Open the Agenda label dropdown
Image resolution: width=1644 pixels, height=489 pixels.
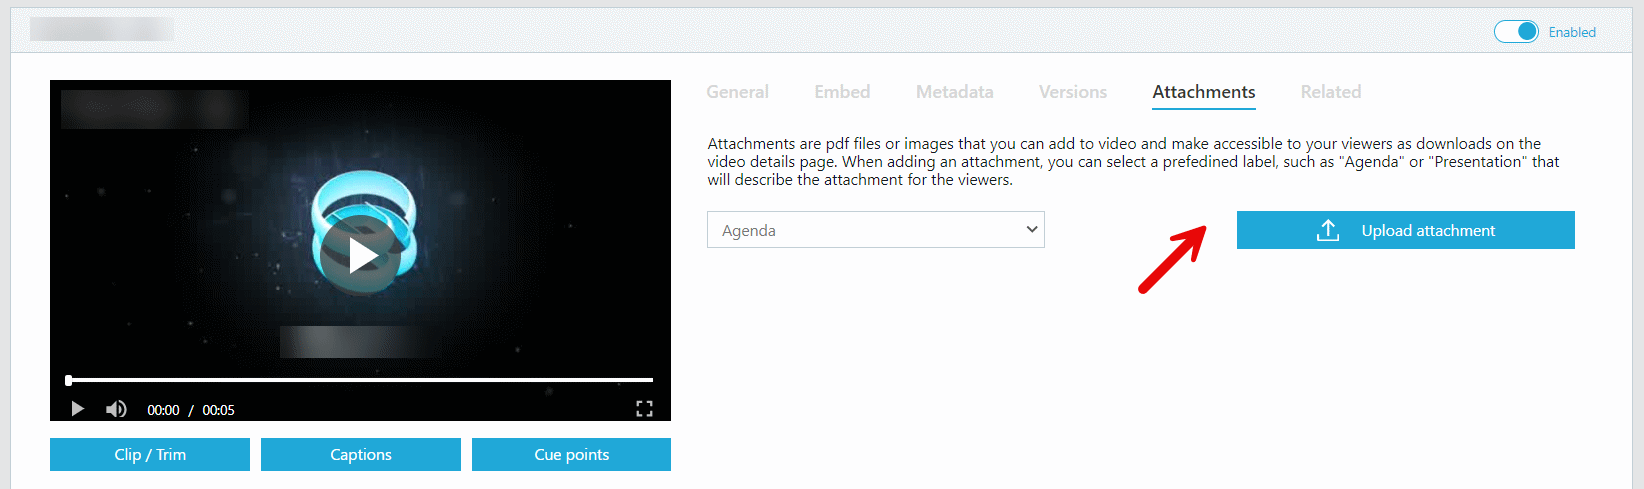(x=876, y=230)
